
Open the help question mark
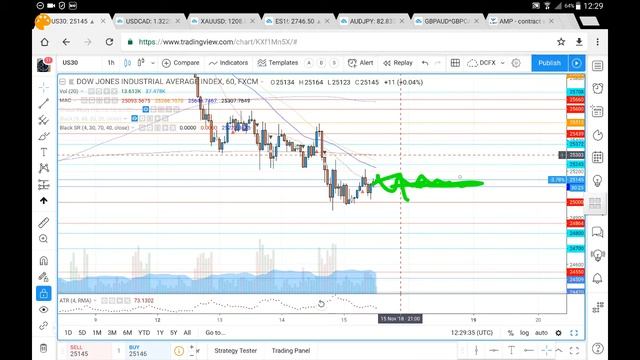598,348
